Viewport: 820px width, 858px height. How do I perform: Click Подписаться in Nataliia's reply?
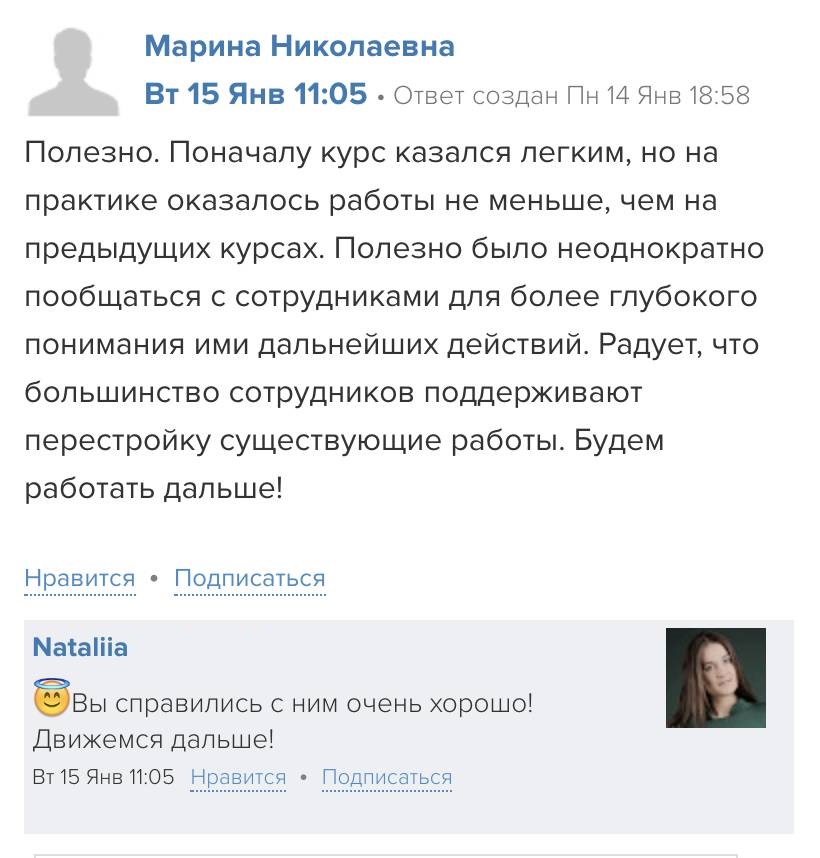point(387,777)
